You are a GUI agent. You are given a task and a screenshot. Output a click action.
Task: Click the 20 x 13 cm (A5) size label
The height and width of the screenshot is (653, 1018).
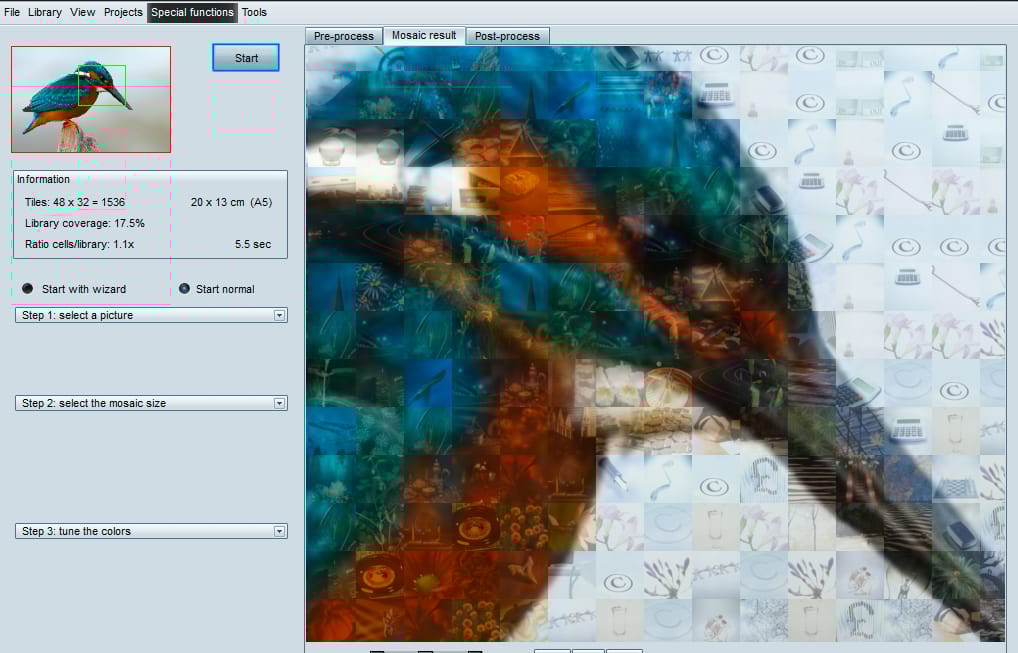(x=231, y=203)
